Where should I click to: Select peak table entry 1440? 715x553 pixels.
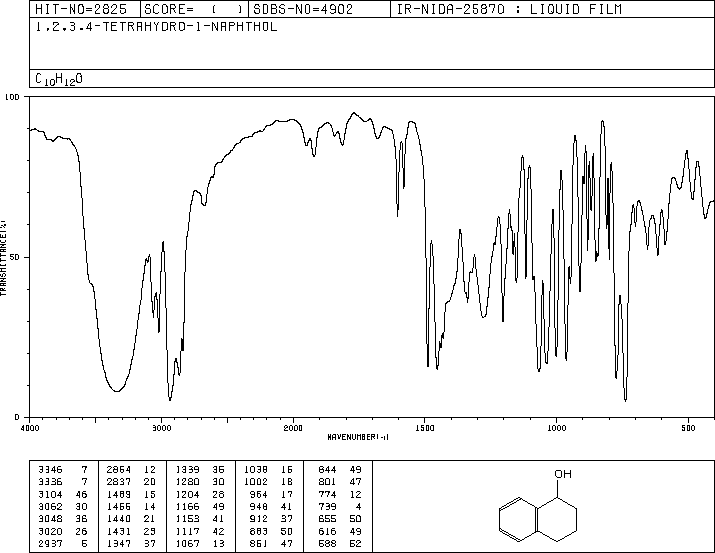pos(119,519)
